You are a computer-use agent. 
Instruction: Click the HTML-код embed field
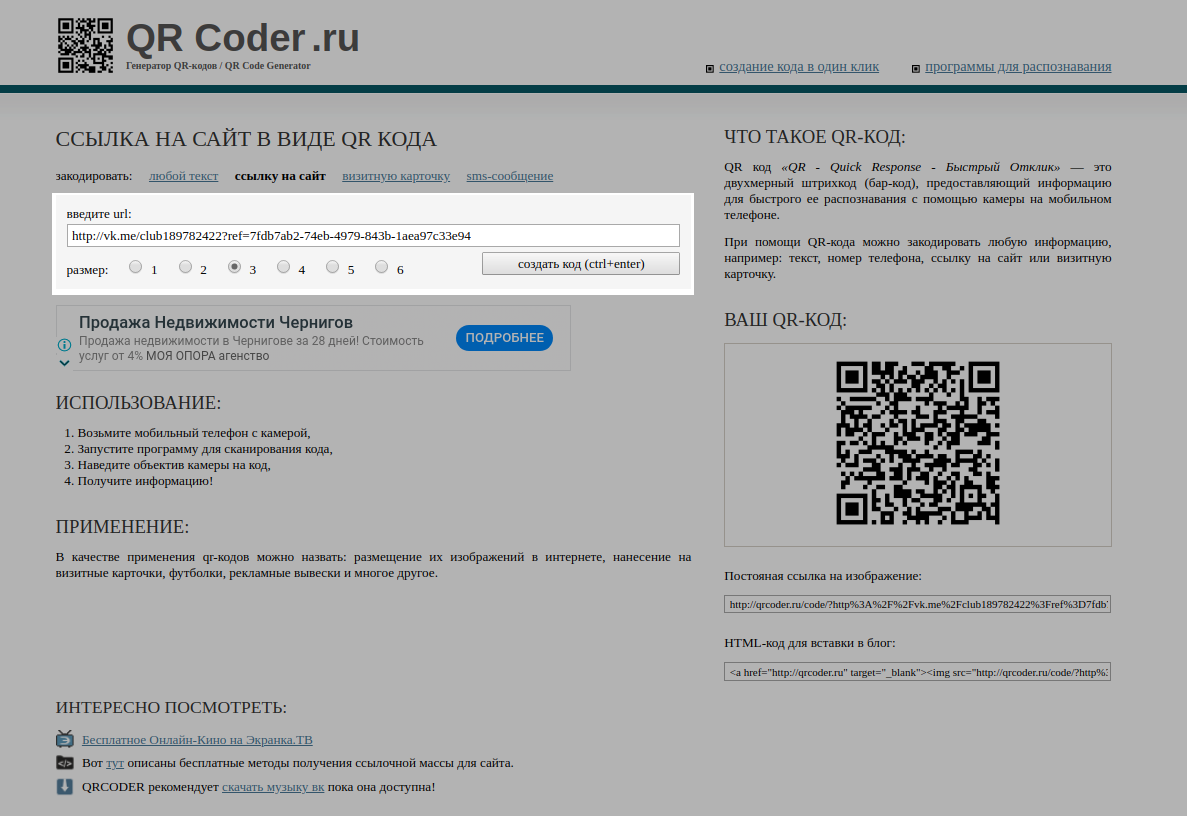(x=918, y=672)
